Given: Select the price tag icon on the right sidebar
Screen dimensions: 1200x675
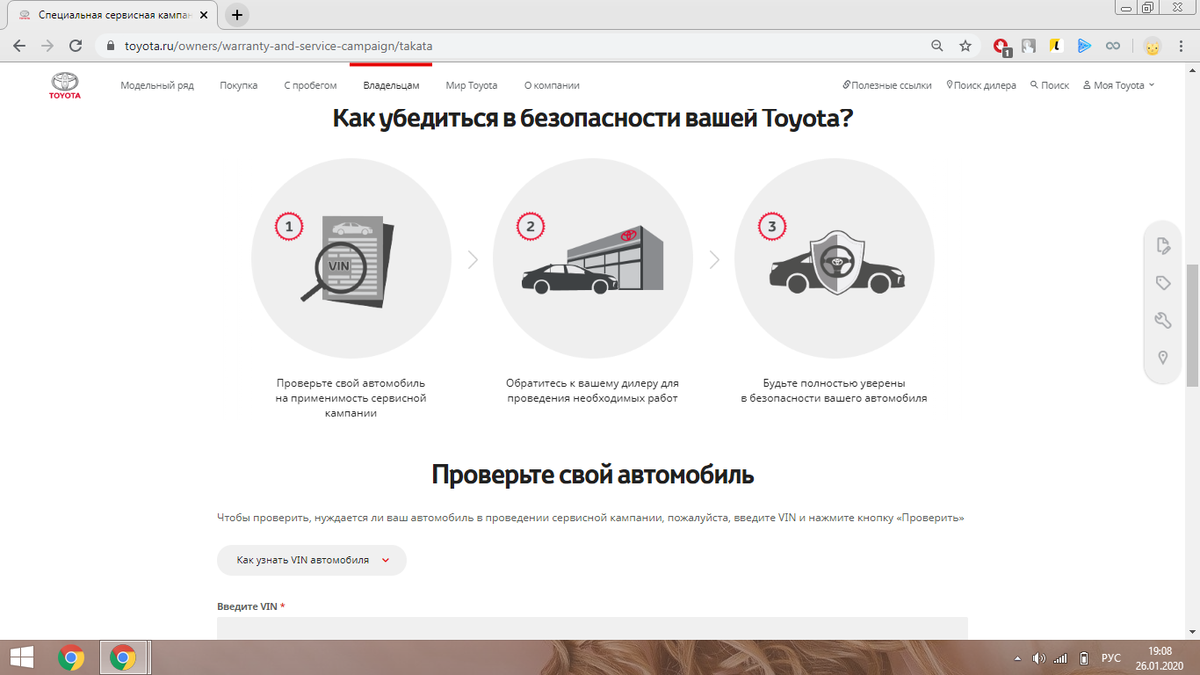Looking at the screenshot, I should coord(1162,282).
